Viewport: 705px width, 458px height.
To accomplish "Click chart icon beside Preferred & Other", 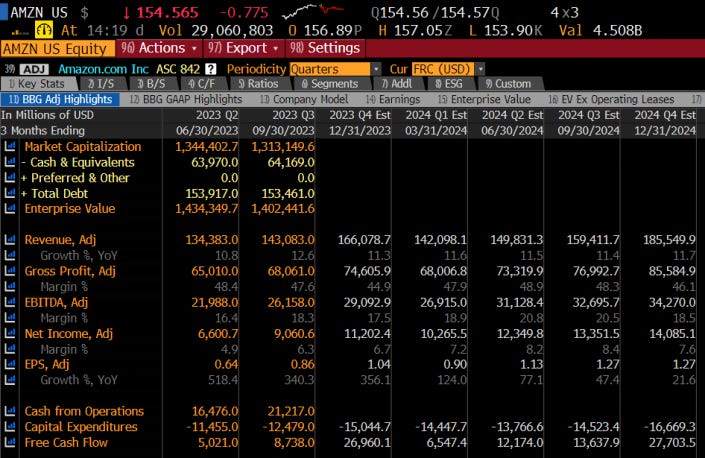I will coord(9,178).
